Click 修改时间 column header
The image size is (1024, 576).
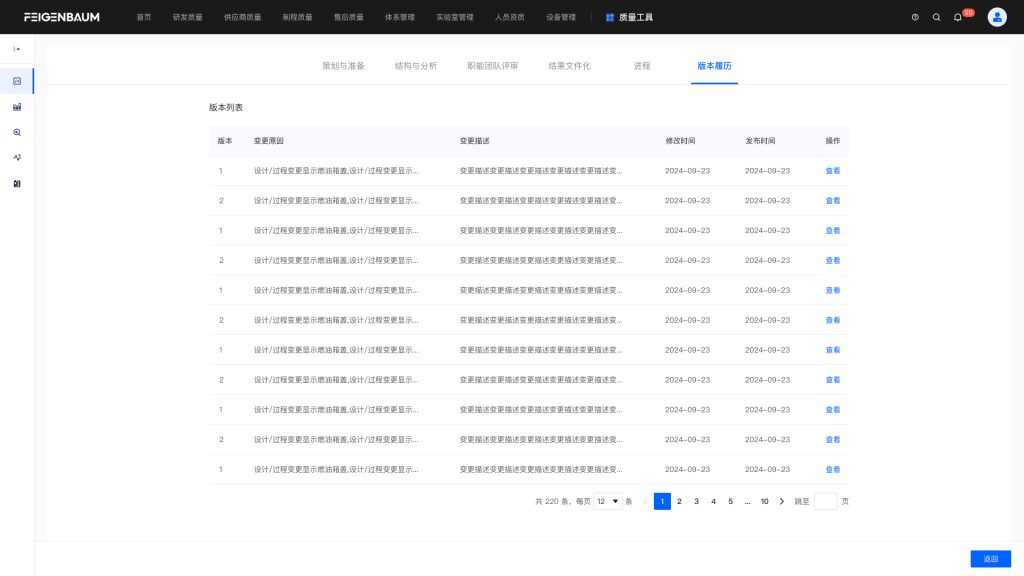680,140
